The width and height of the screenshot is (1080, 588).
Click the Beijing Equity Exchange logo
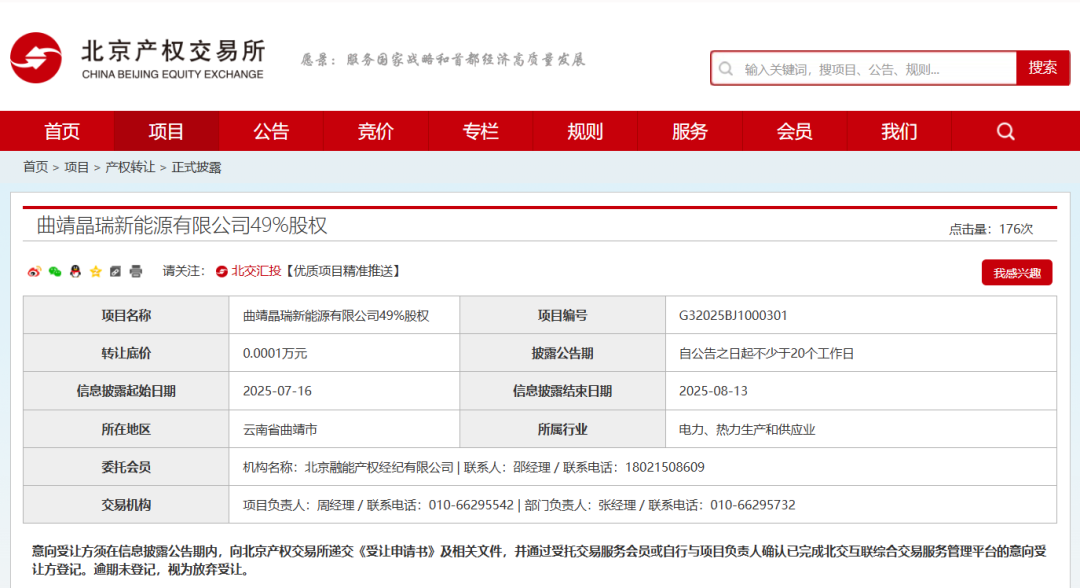tap(137, 58)
